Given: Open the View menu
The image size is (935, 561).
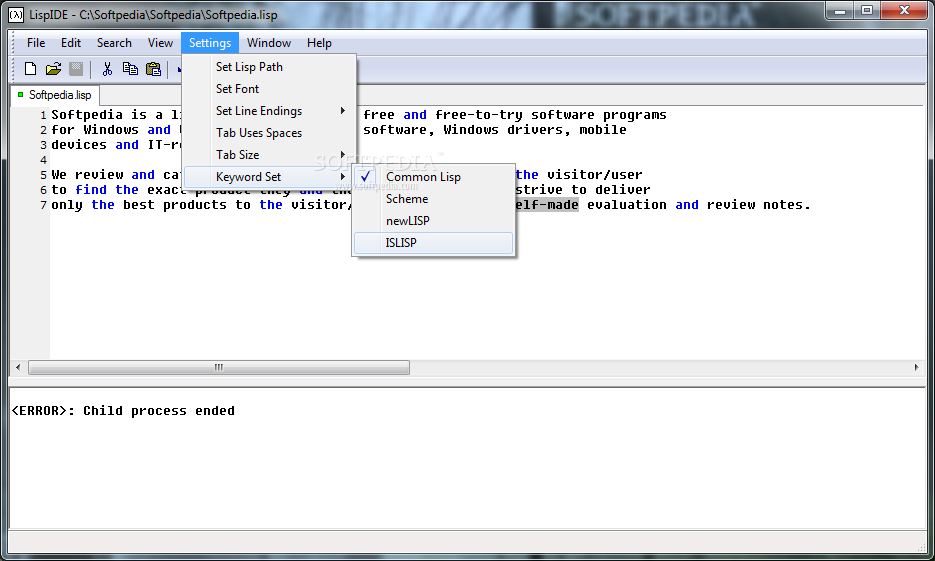Looking at the screenshot, I should click(x=160, y=43).
